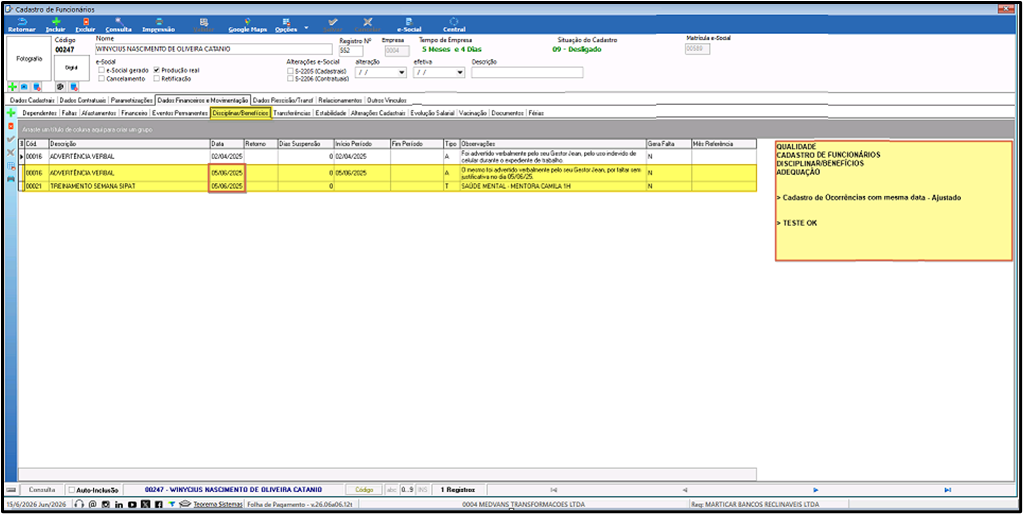Expand the efetiva date dropdown
Viewport: 1023px width, 514px height.
(x=460, y=72)
